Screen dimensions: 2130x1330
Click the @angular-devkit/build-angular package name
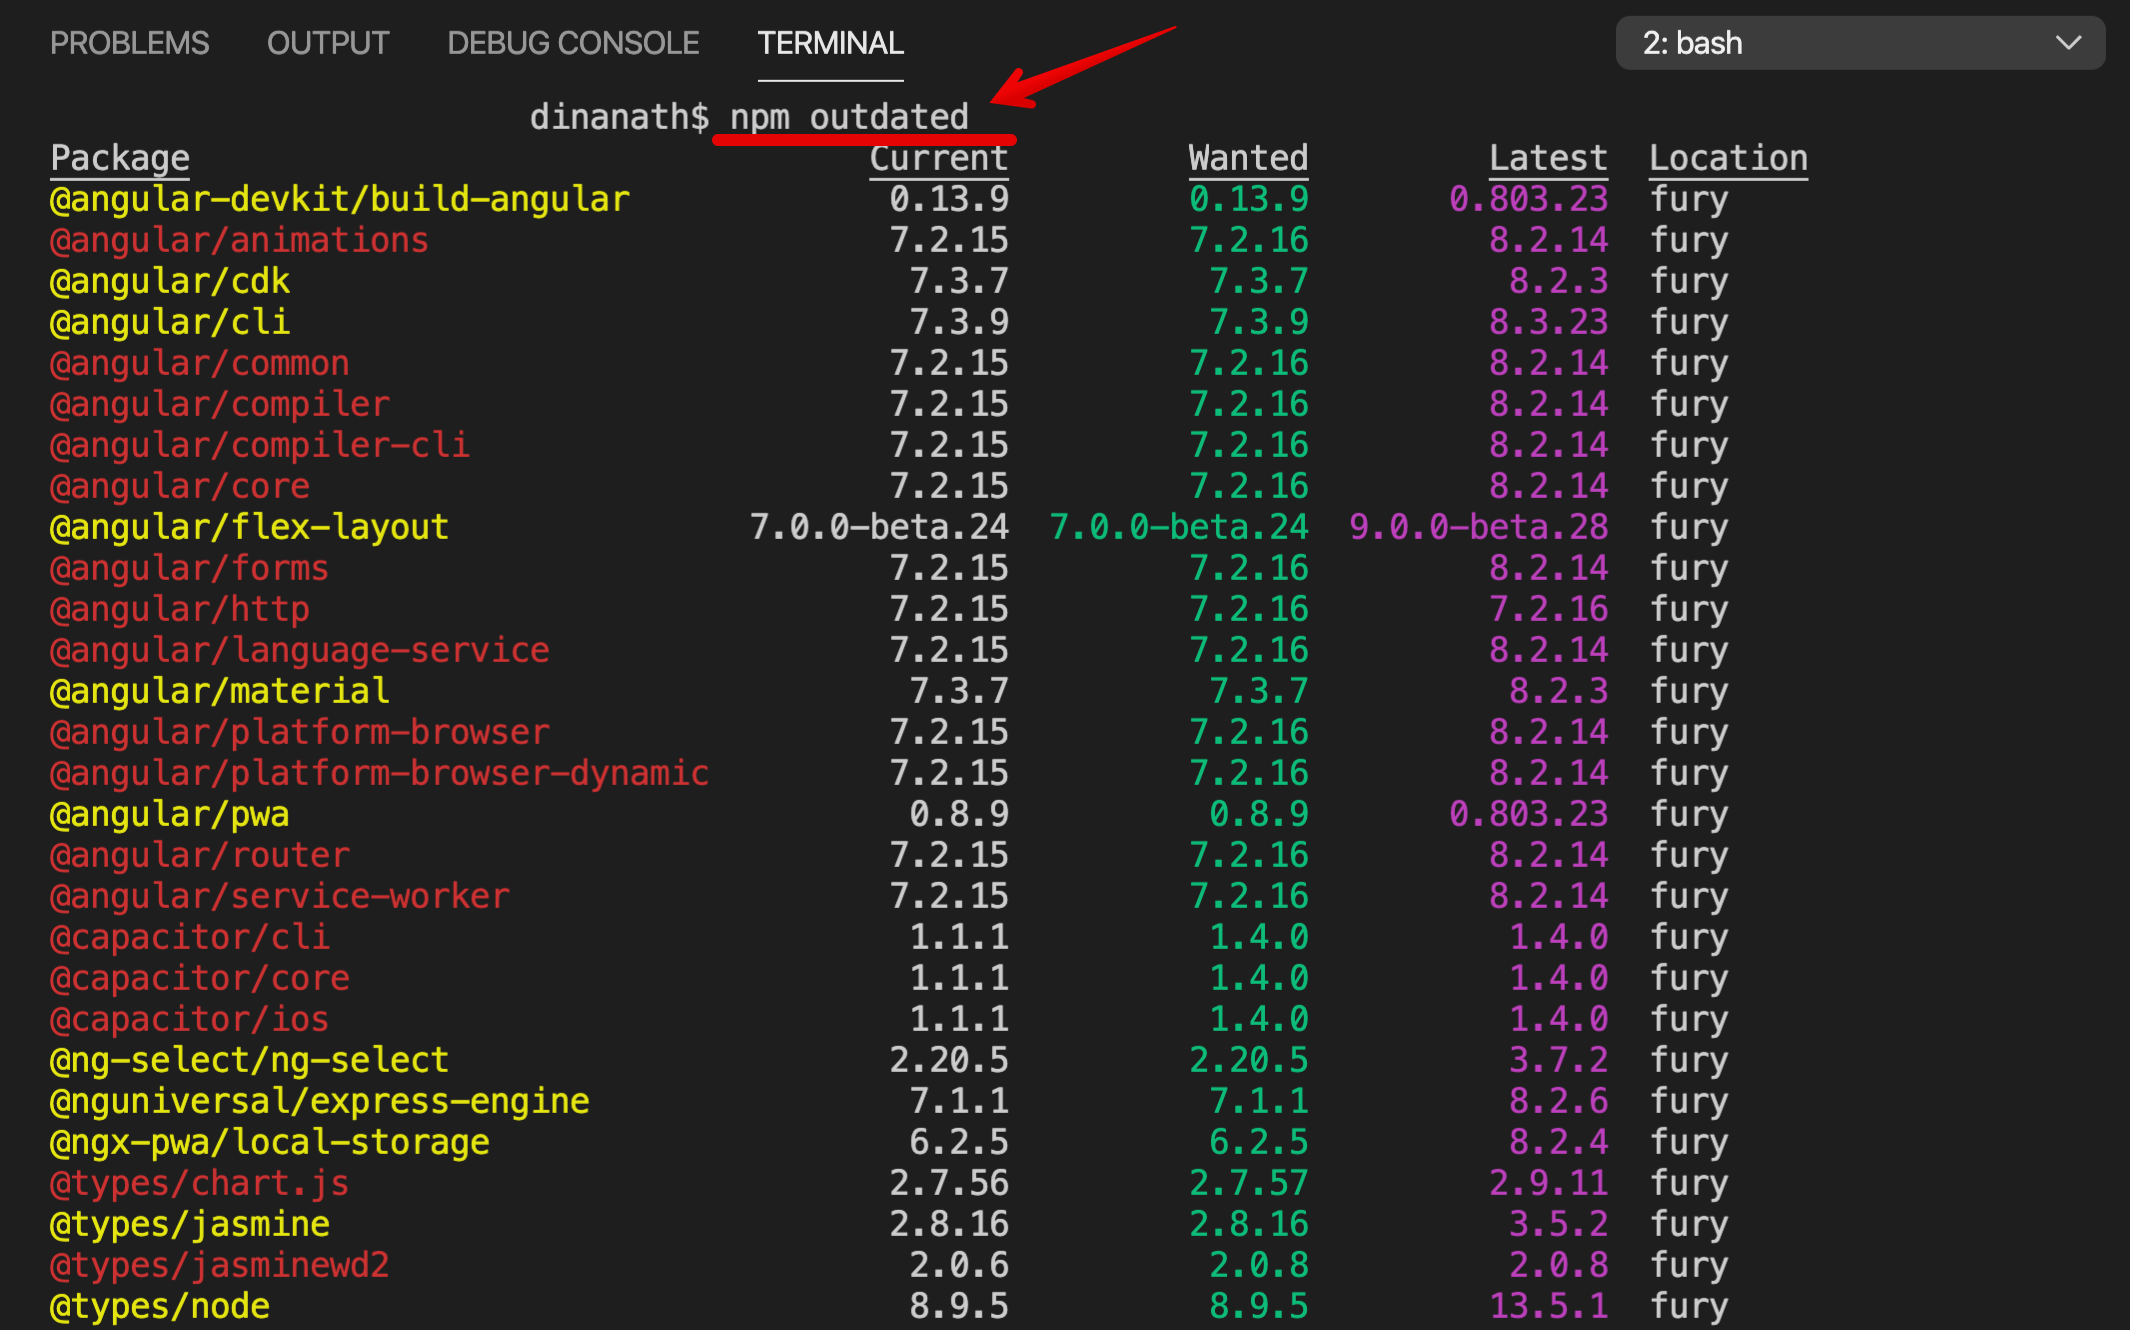click(x=340, y=199)
